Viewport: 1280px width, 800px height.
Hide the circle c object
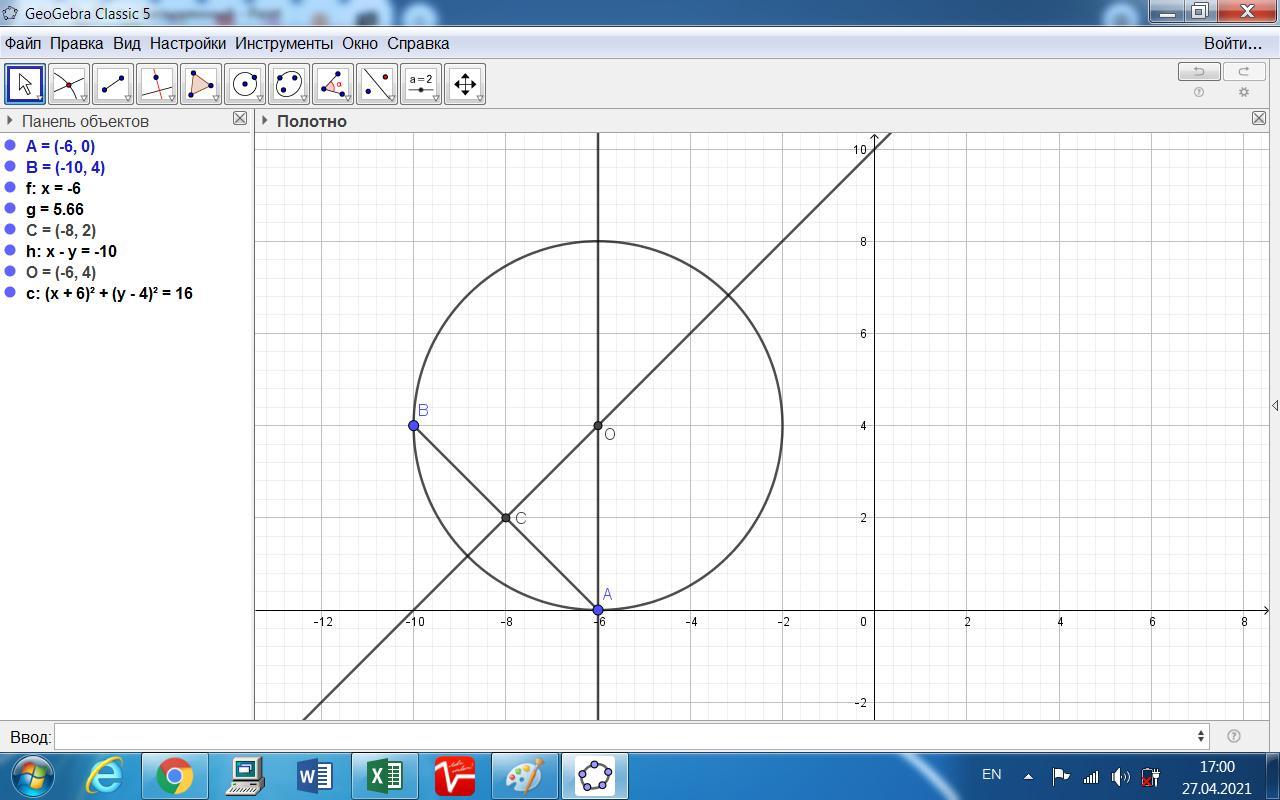point(10,293)
